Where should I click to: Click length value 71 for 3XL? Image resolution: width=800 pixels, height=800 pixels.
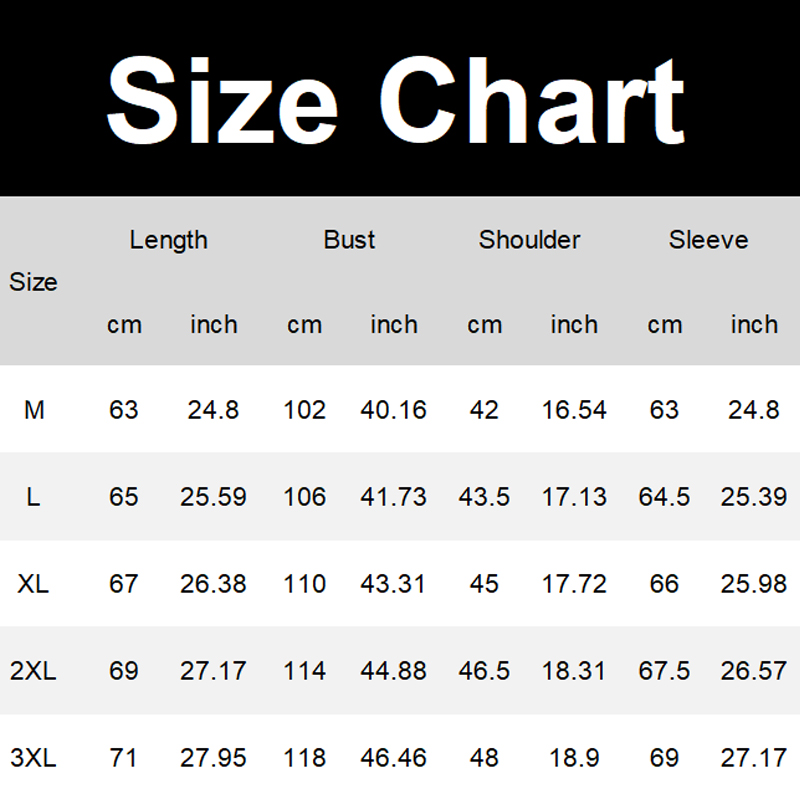tap(124, 757)
